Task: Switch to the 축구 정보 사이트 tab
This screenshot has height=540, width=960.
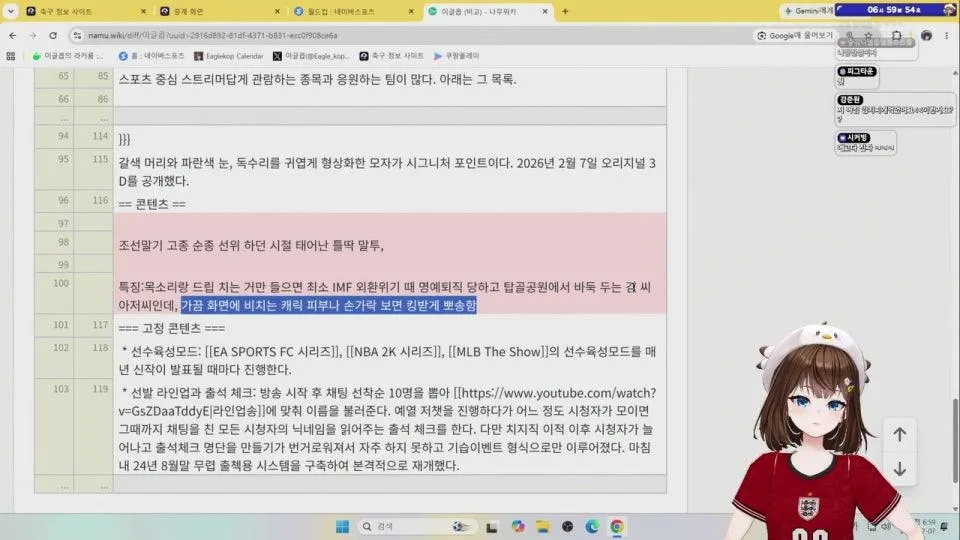Action: 86,11
